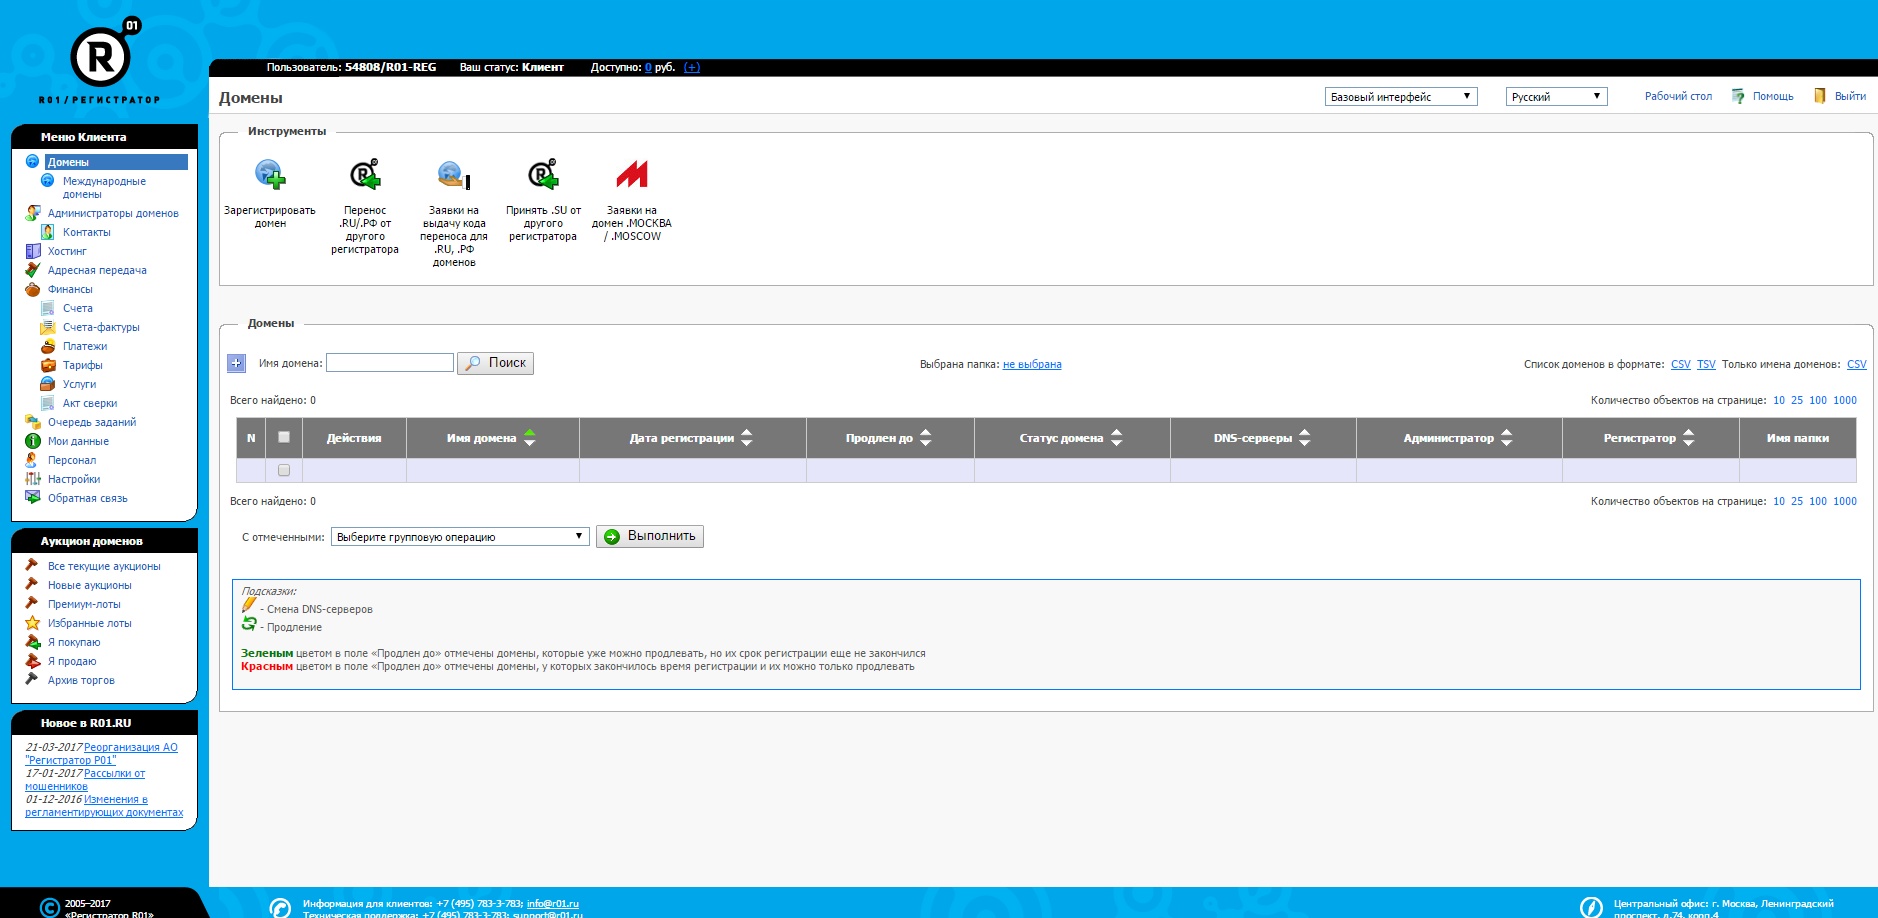
Task: Click the 'не выбрана' folder link
Action: pyautogui.click(x=1032, y=364)
